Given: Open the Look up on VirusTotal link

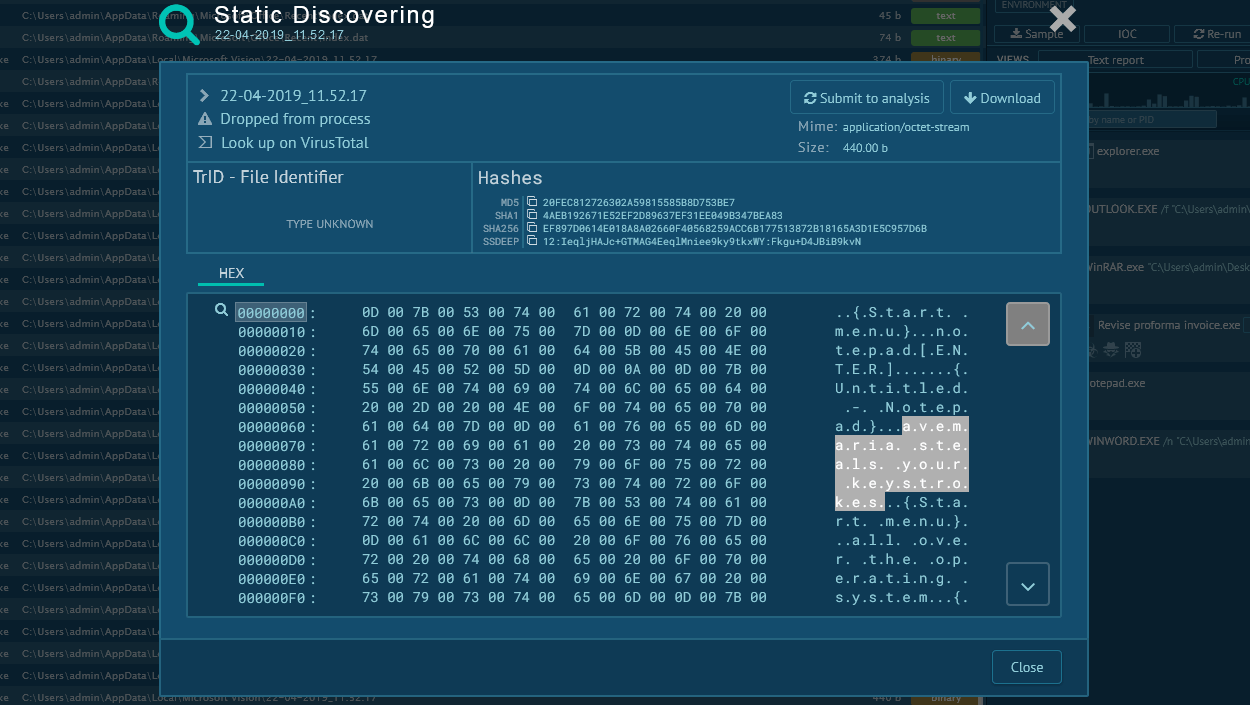Looking at the screenshot, I should click(x=294, y=143).
